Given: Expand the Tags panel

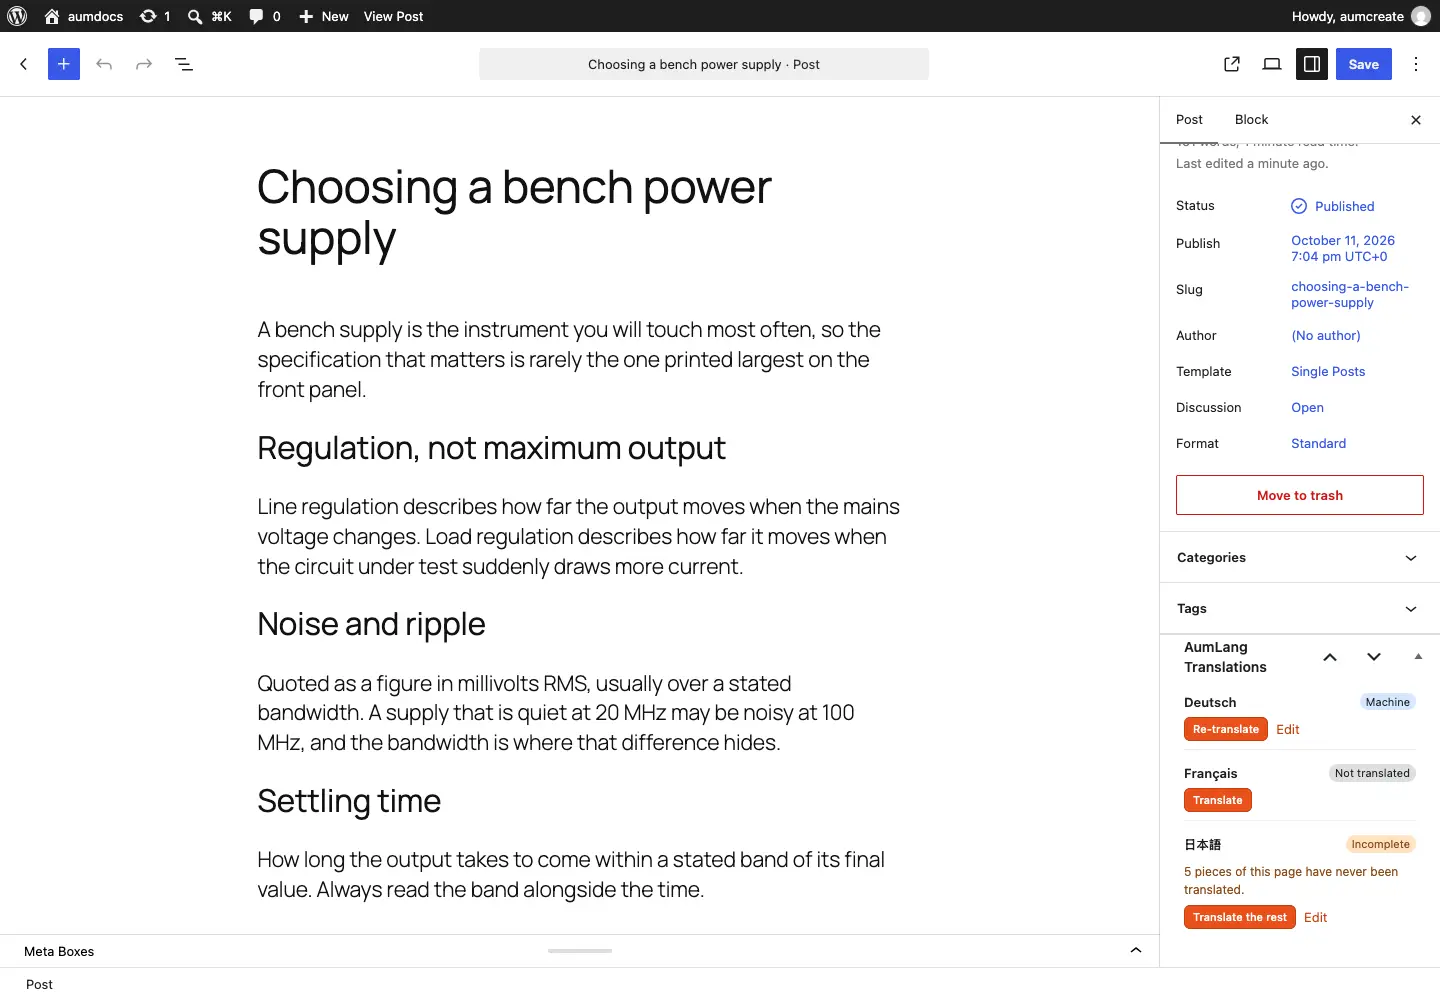Looking at the screenshot, I should point(1300,609).
